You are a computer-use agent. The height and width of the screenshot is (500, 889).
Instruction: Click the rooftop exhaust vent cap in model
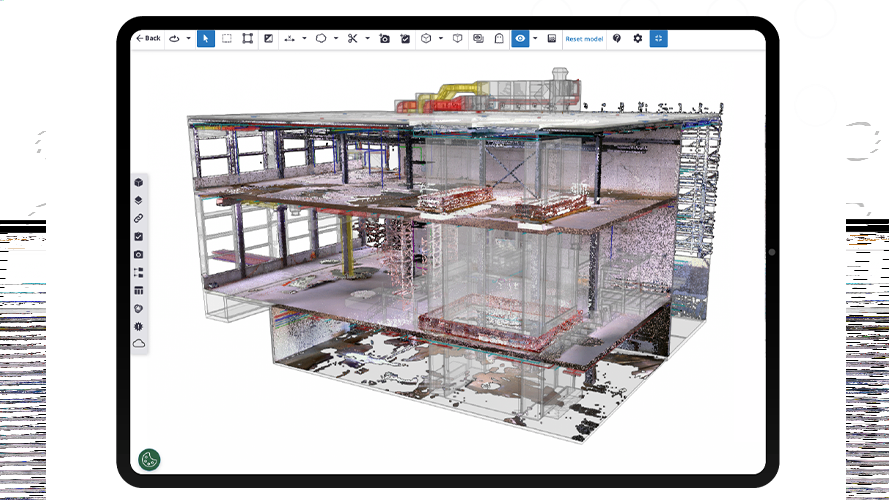pyautogui.click(x=560, y=74)
